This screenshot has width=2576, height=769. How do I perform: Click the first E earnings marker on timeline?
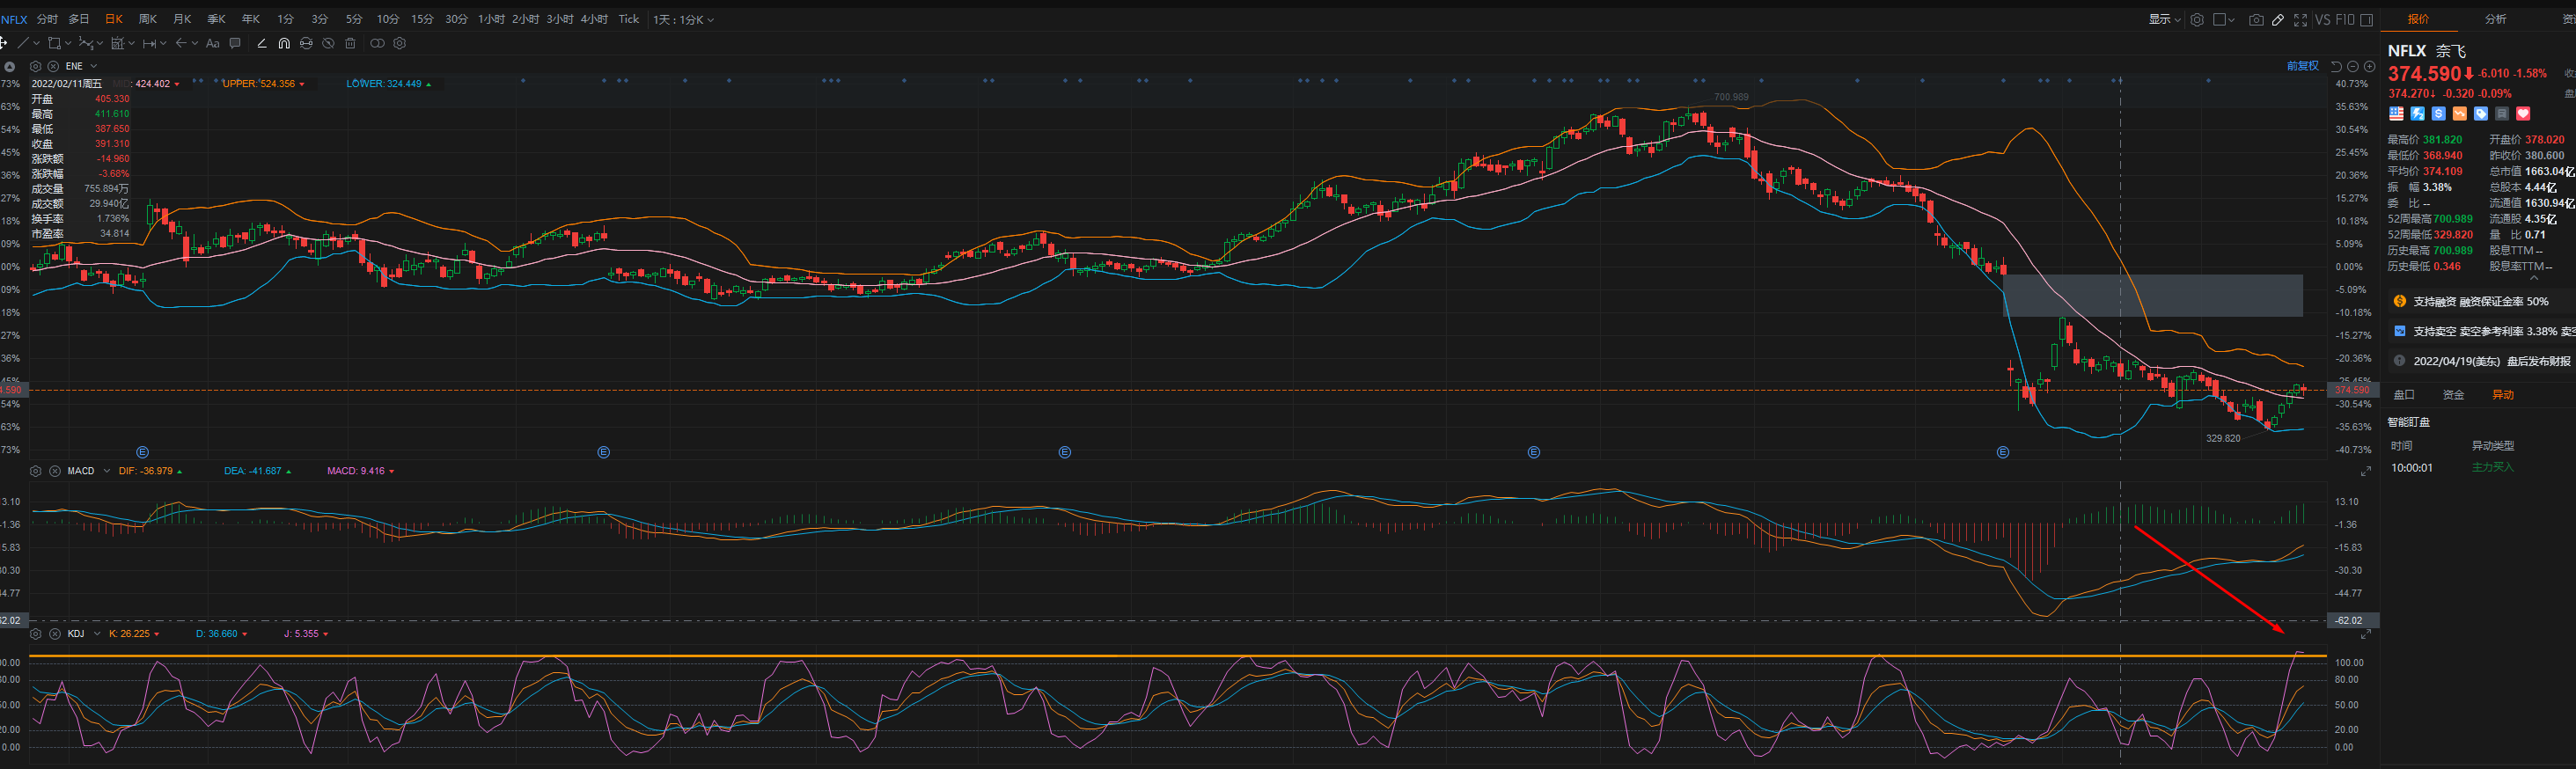coord(142,452)
